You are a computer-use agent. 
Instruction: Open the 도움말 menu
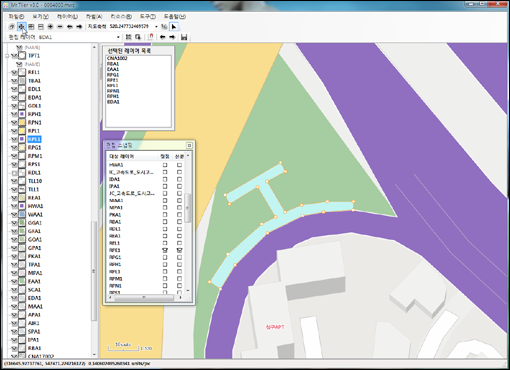point(175,16)
